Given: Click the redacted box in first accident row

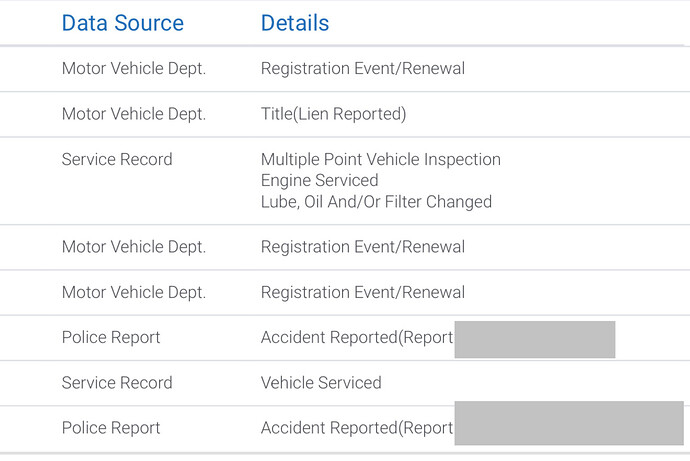Looking at the screenshot, I should pyautogui.click(x=535, y=339).
